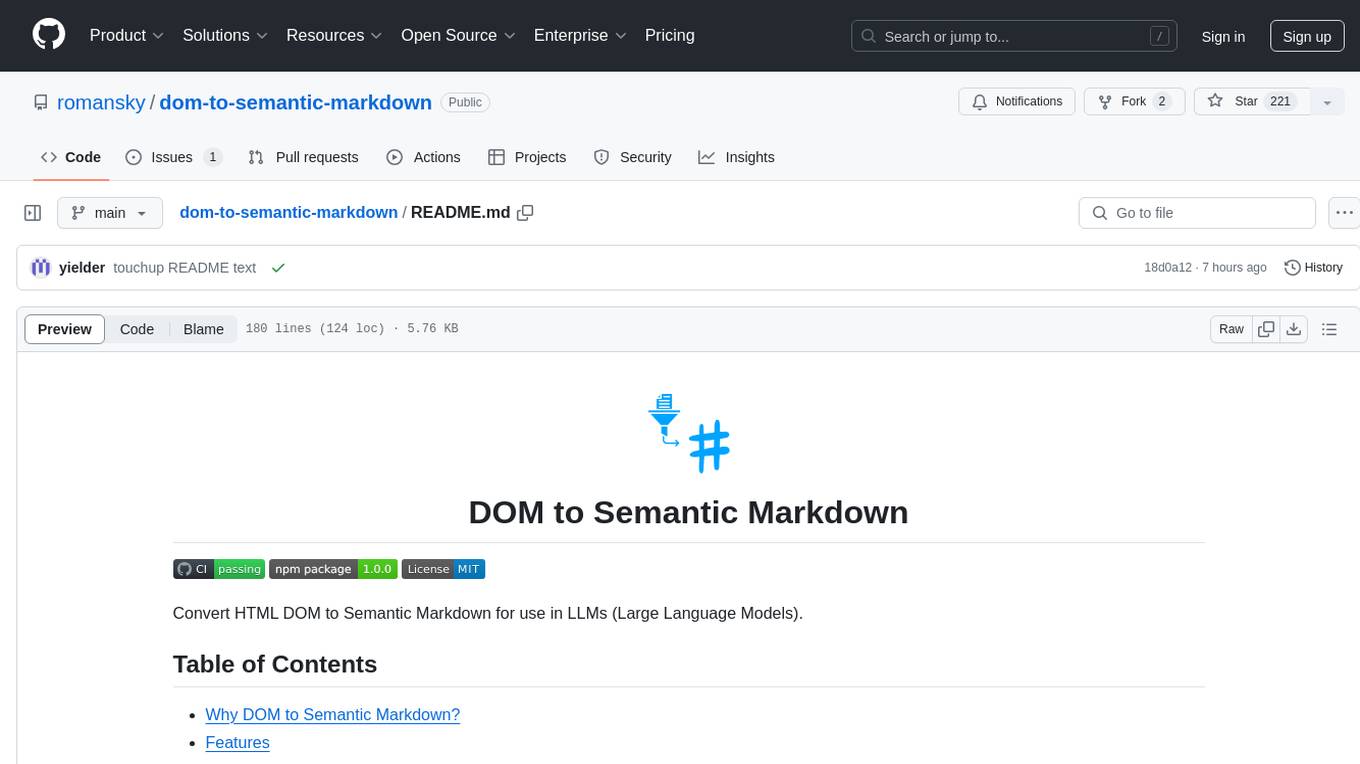Open the document outline icon
The image size is (1360, 764).
[1329, 329]
